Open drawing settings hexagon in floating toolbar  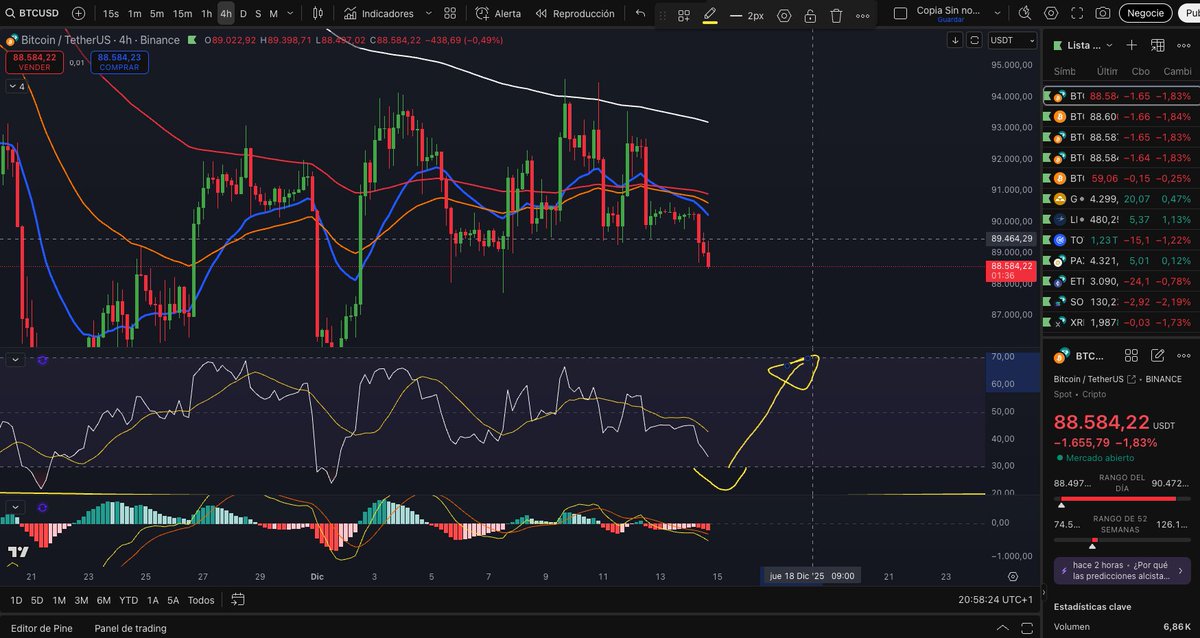pos(784,16)
